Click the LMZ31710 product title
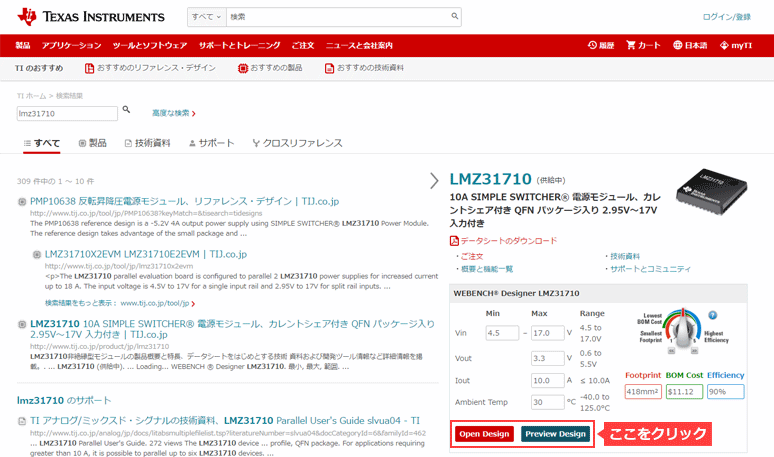 490,179
